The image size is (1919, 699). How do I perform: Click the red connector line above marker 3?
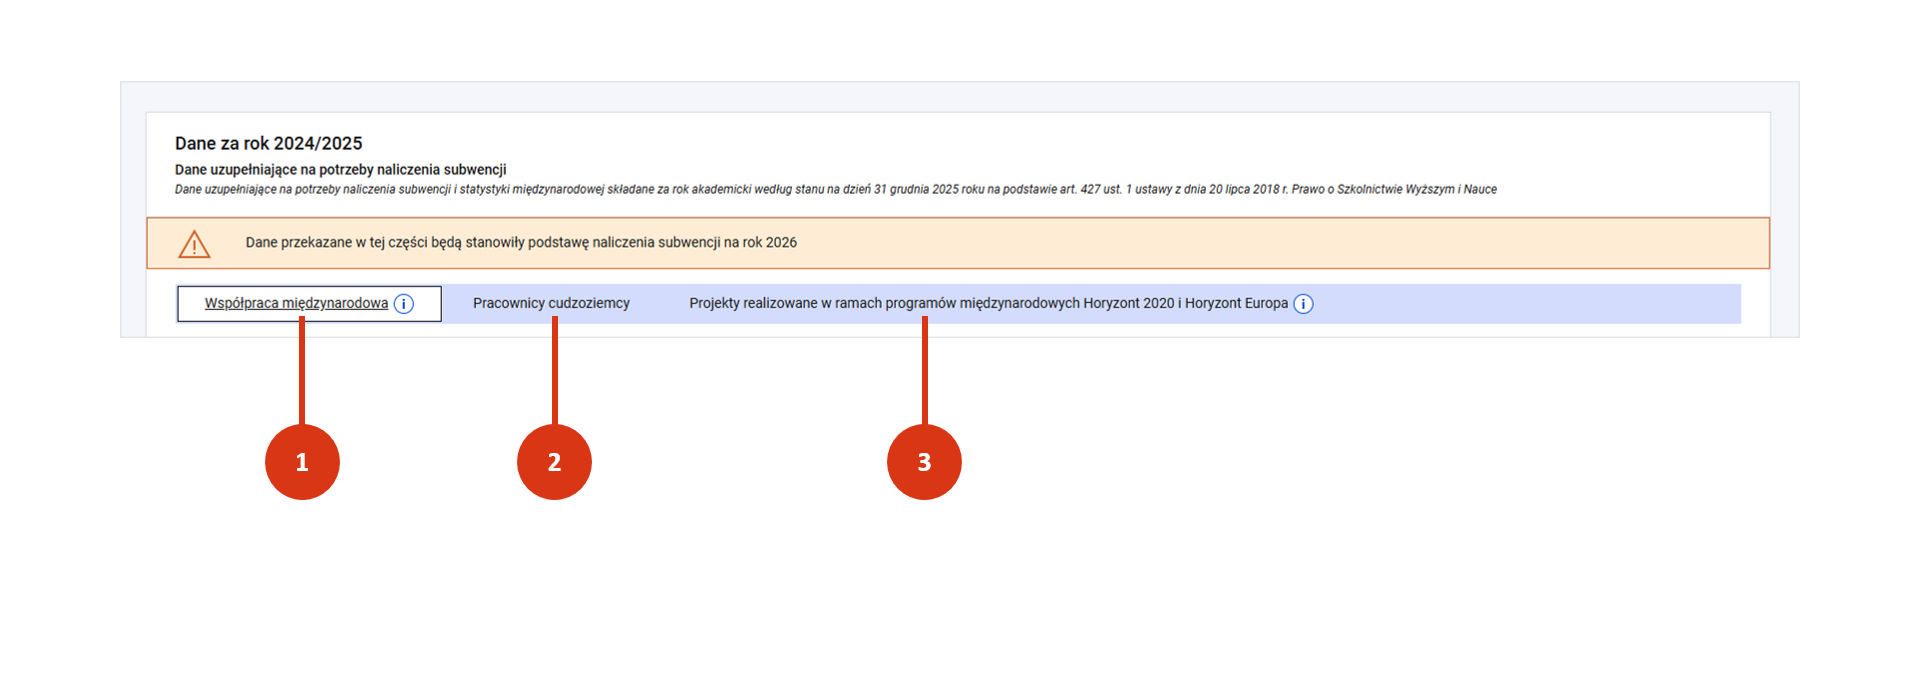[925, 375]
